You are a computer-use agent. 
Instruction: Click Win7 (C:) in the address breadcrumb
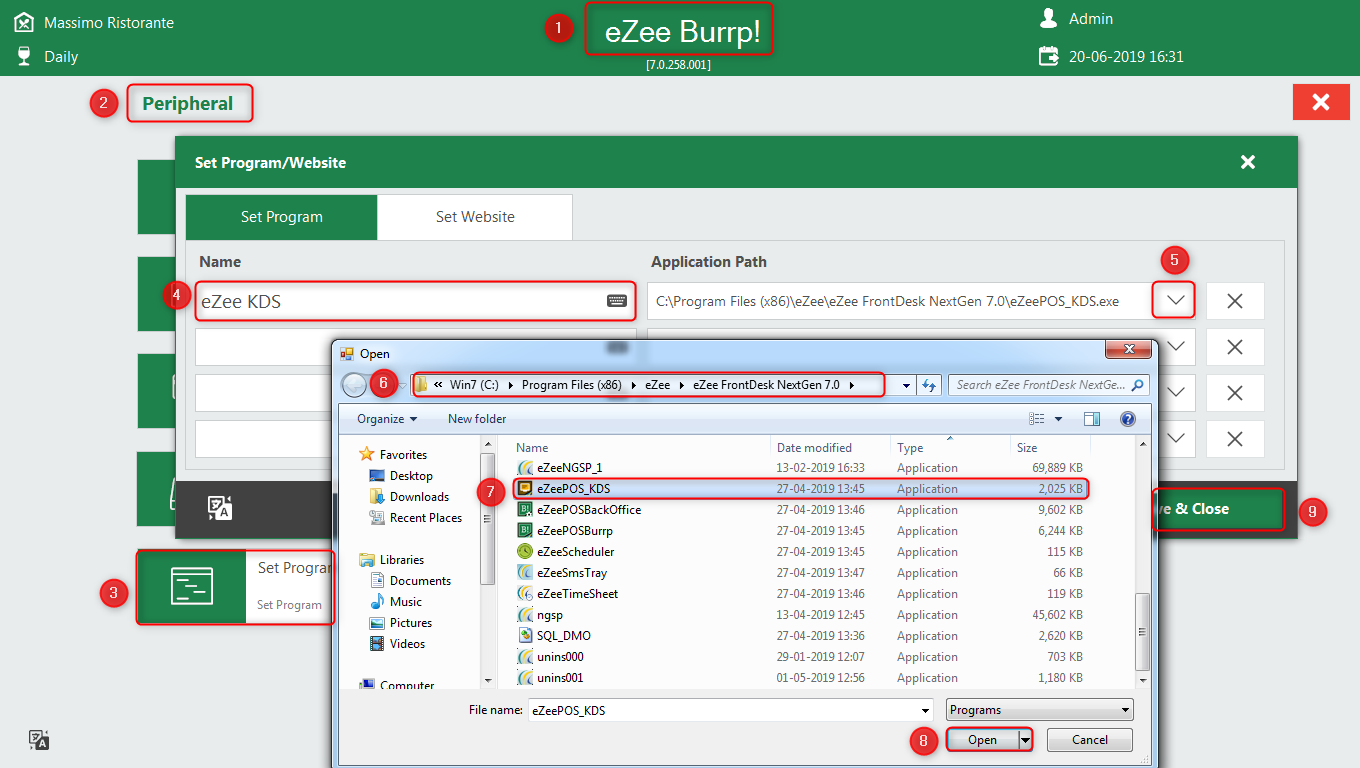click(x=474, y=385)
